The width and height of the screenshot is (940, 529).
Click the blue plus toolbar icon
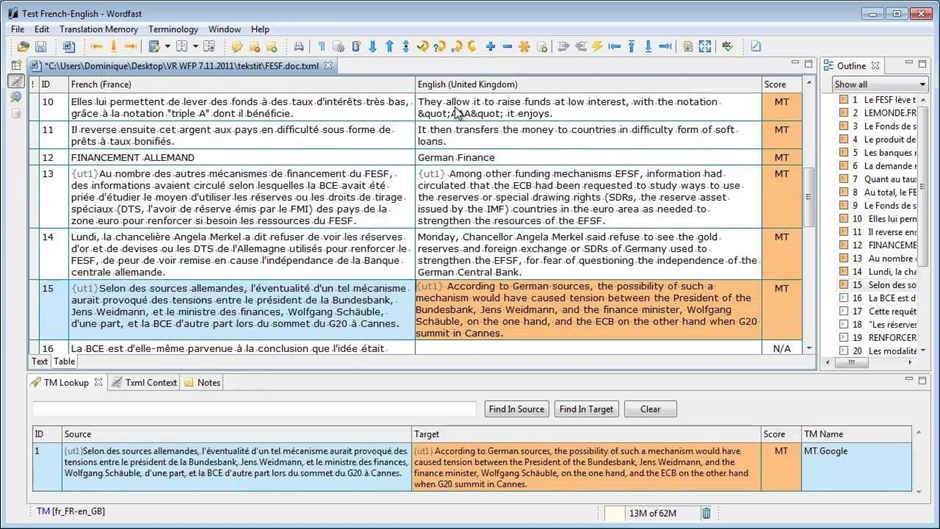coord(490,47)
